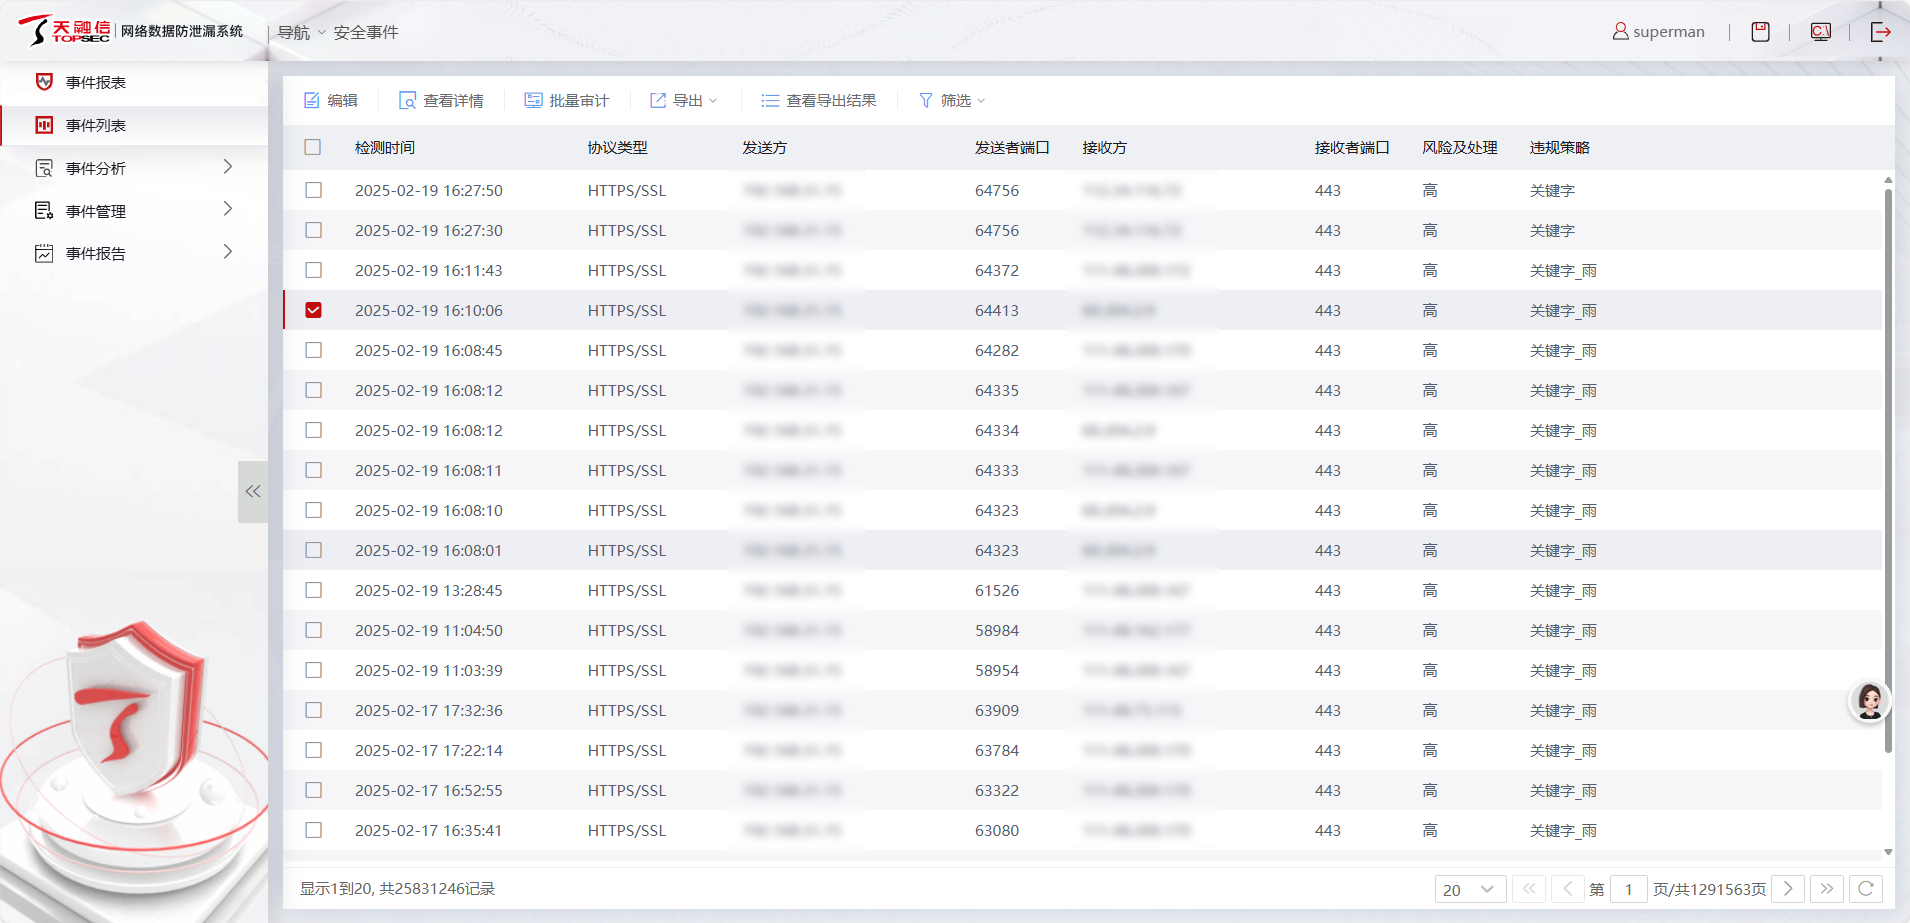Select 事件报表 in the left menu
This screenshot has width=1910, height=923.
click(x=96, y=83)
